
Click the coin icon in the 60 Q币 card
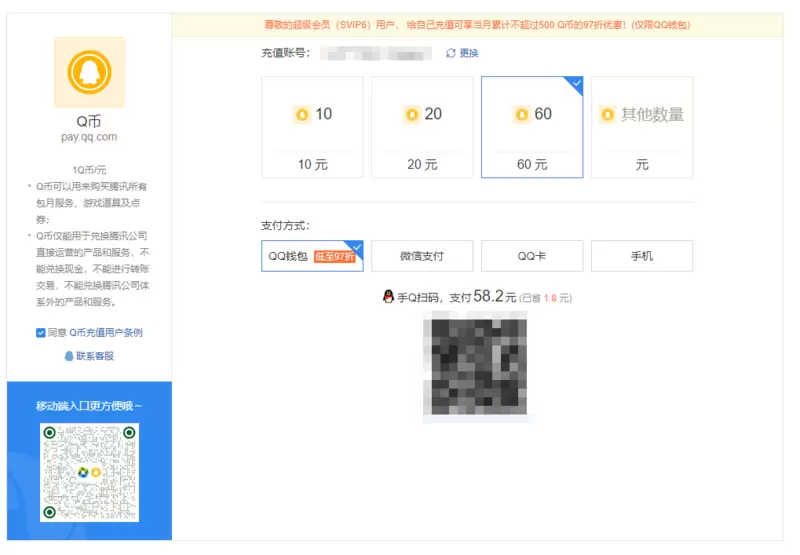click(521, 114)
